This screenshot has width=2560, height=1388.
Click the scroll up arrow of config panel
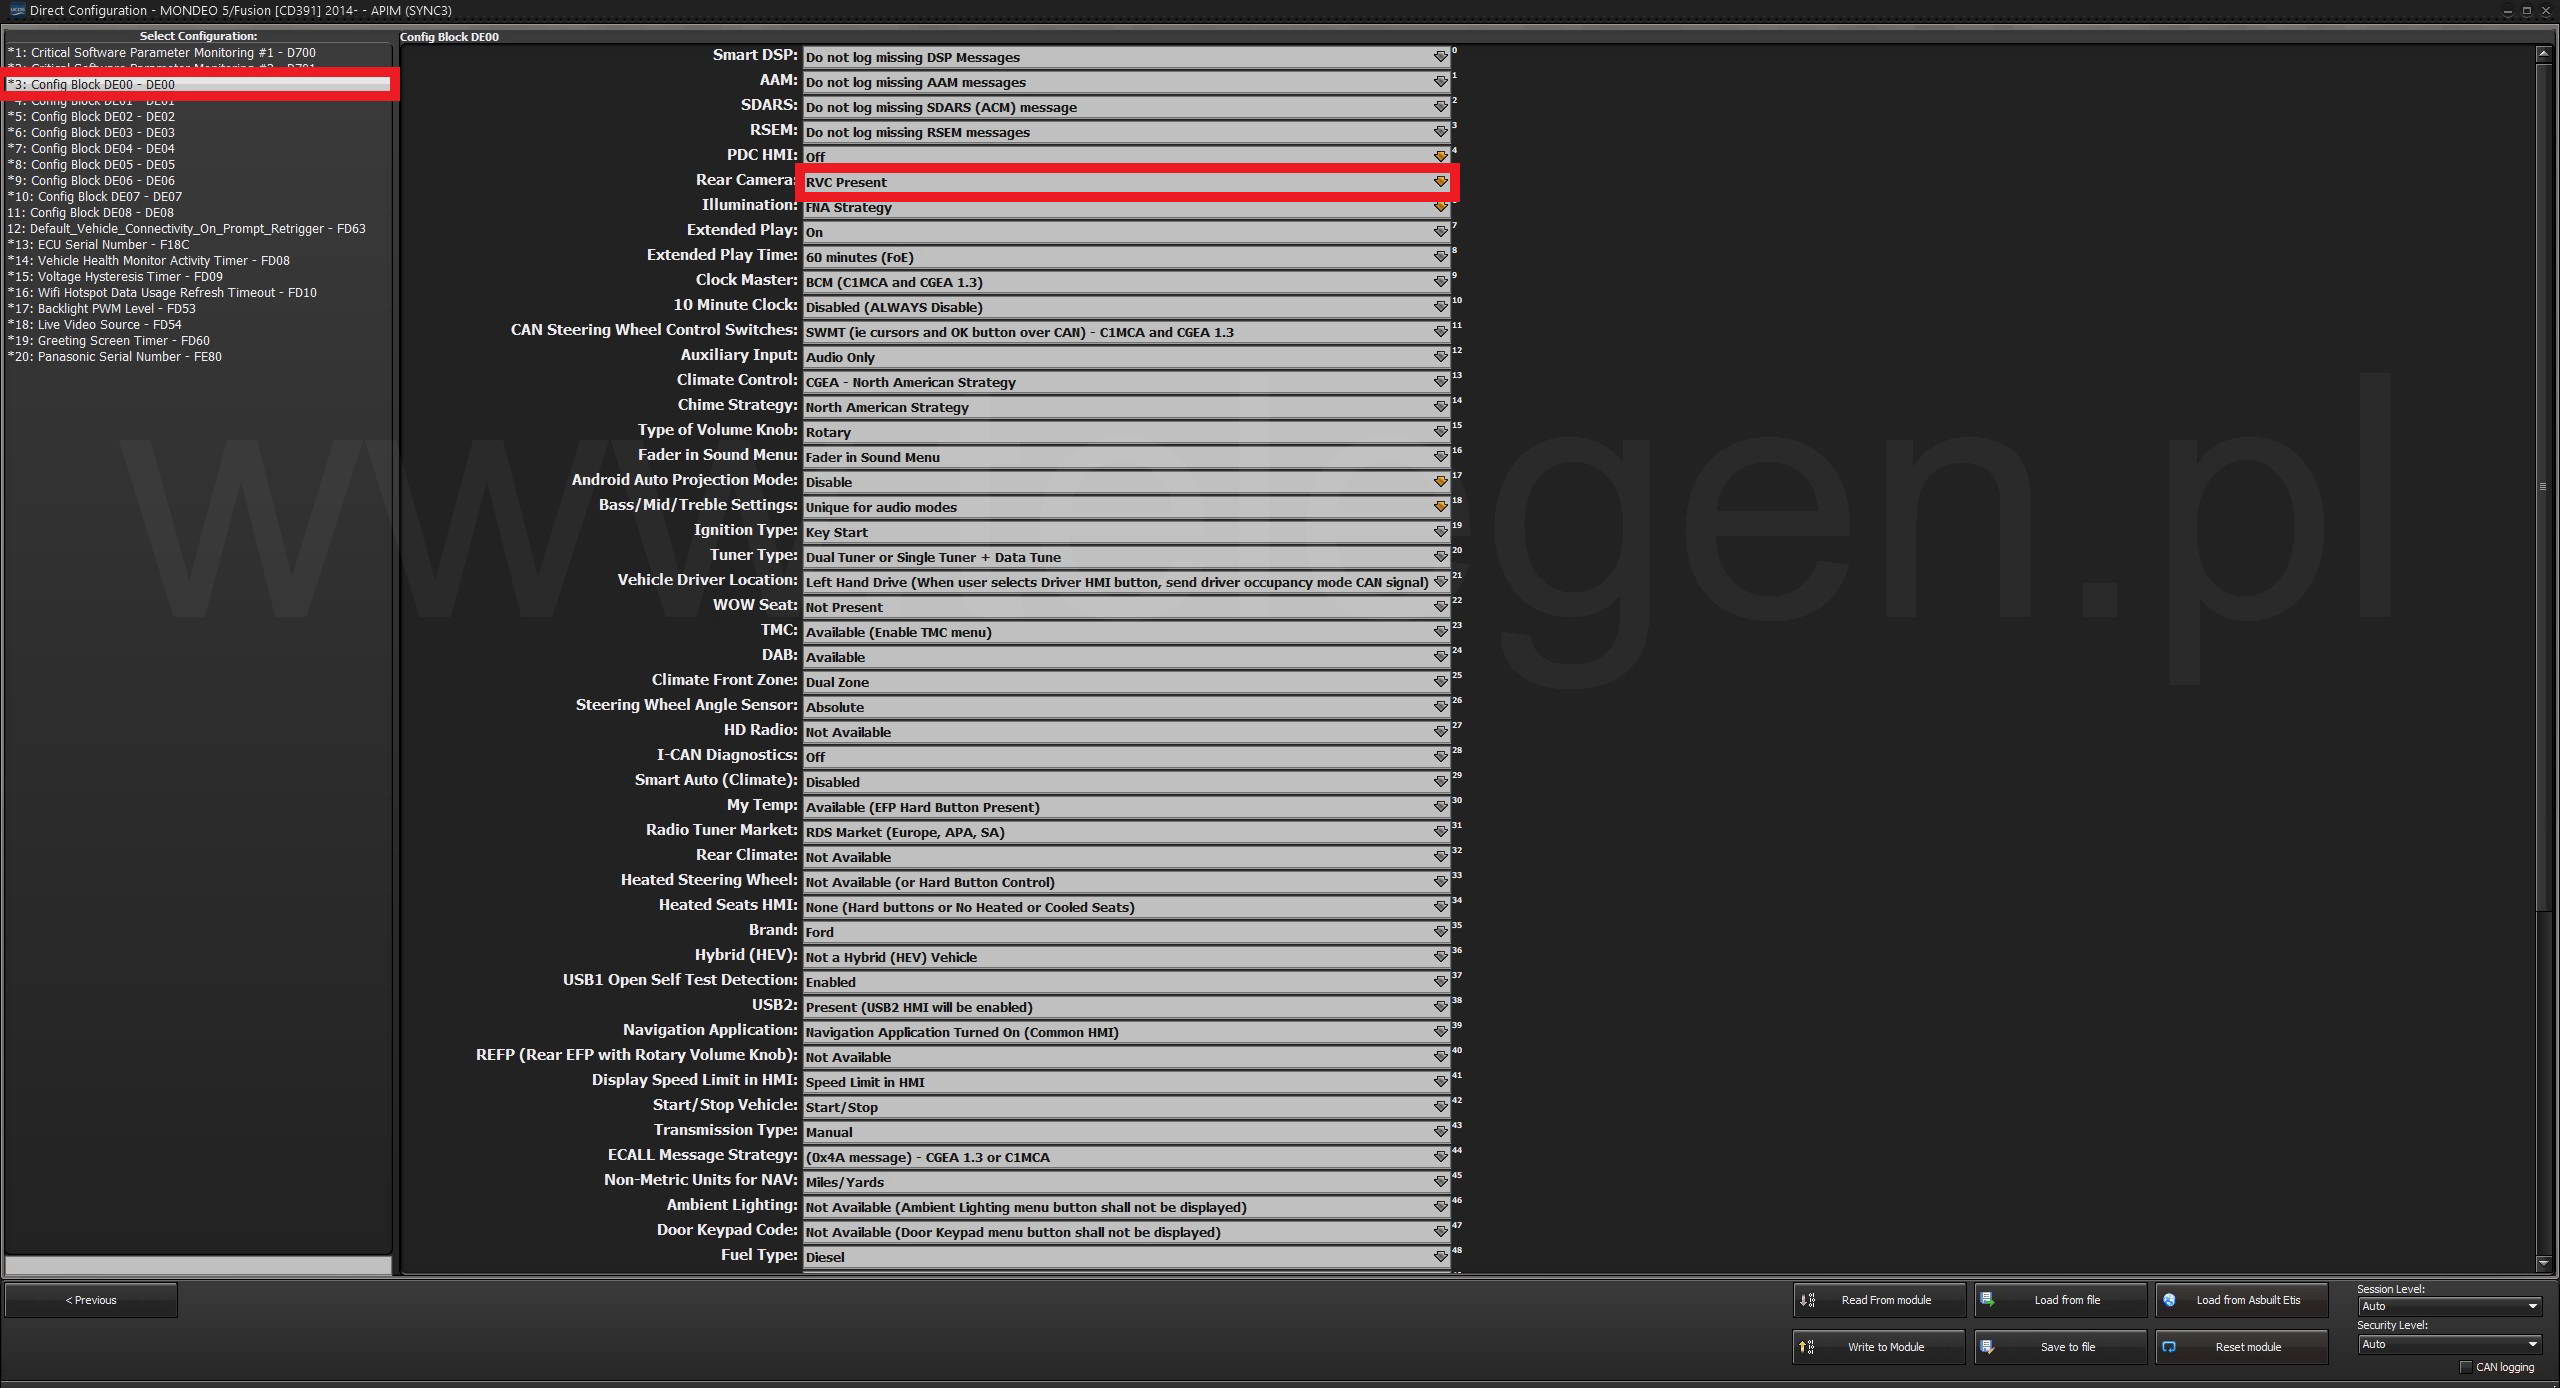point(2542,53)
